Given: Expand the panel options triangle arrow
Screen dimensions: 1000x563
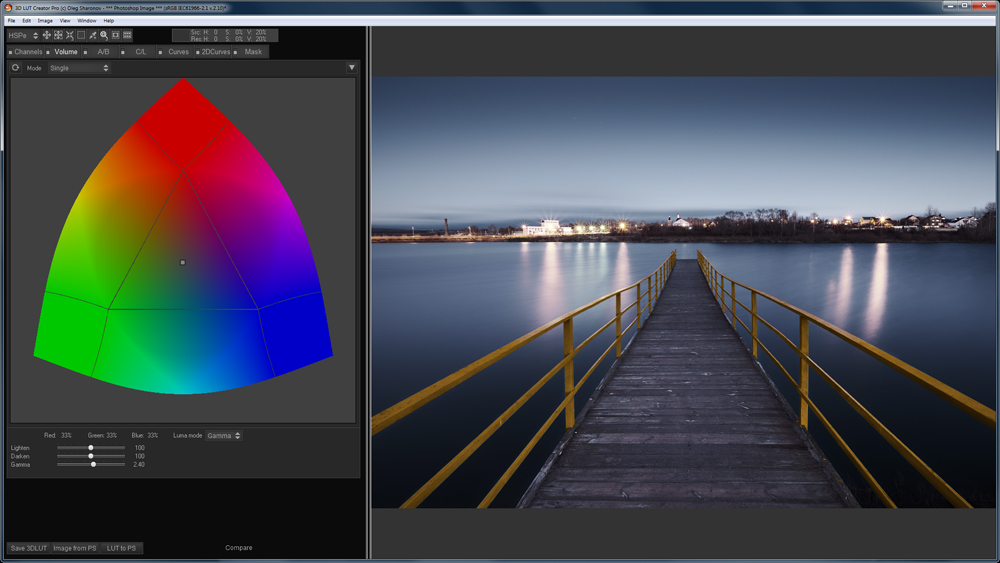Looking at the screenshot, I should (x=351, y=68).
